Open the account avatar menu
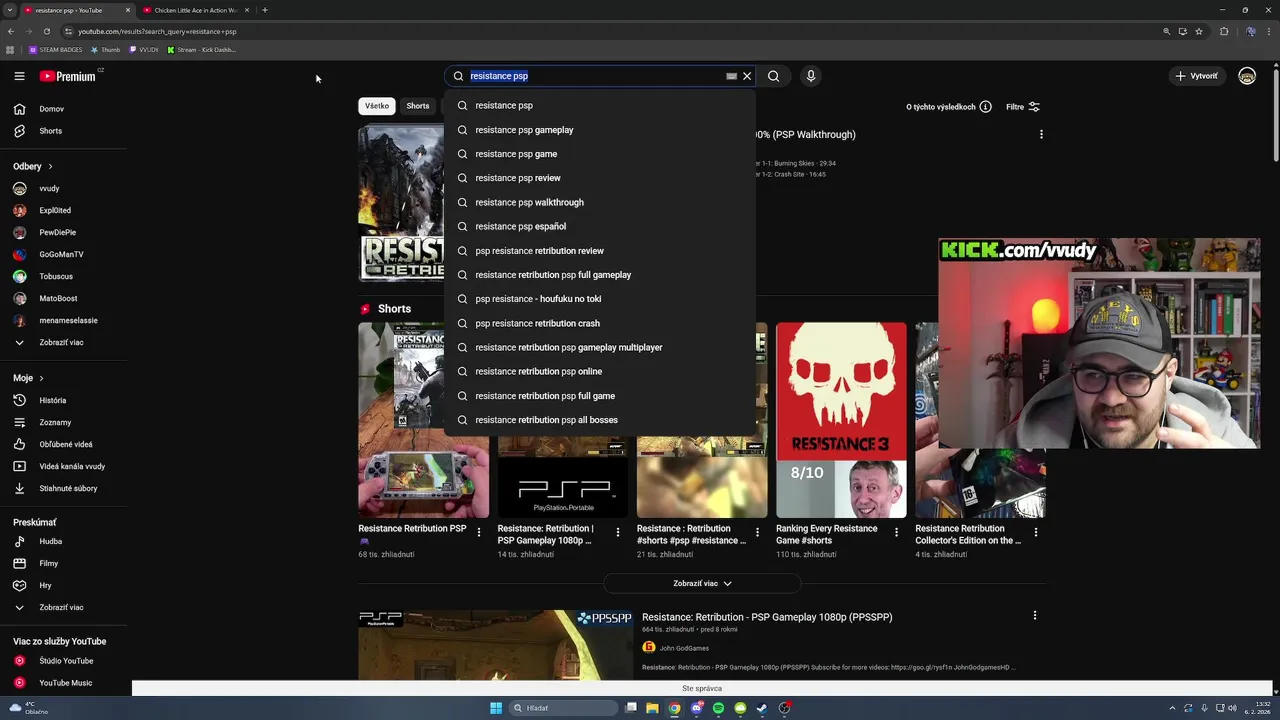Screen dimensions: 1280x720 (1247, 76)
